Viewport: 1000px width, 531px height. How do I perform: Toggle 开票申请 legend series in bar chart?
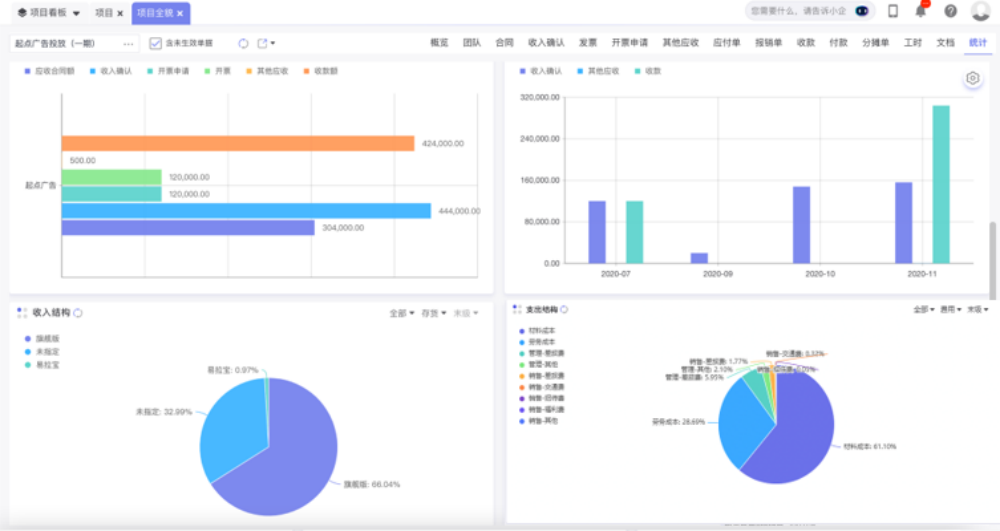point(168,71)
